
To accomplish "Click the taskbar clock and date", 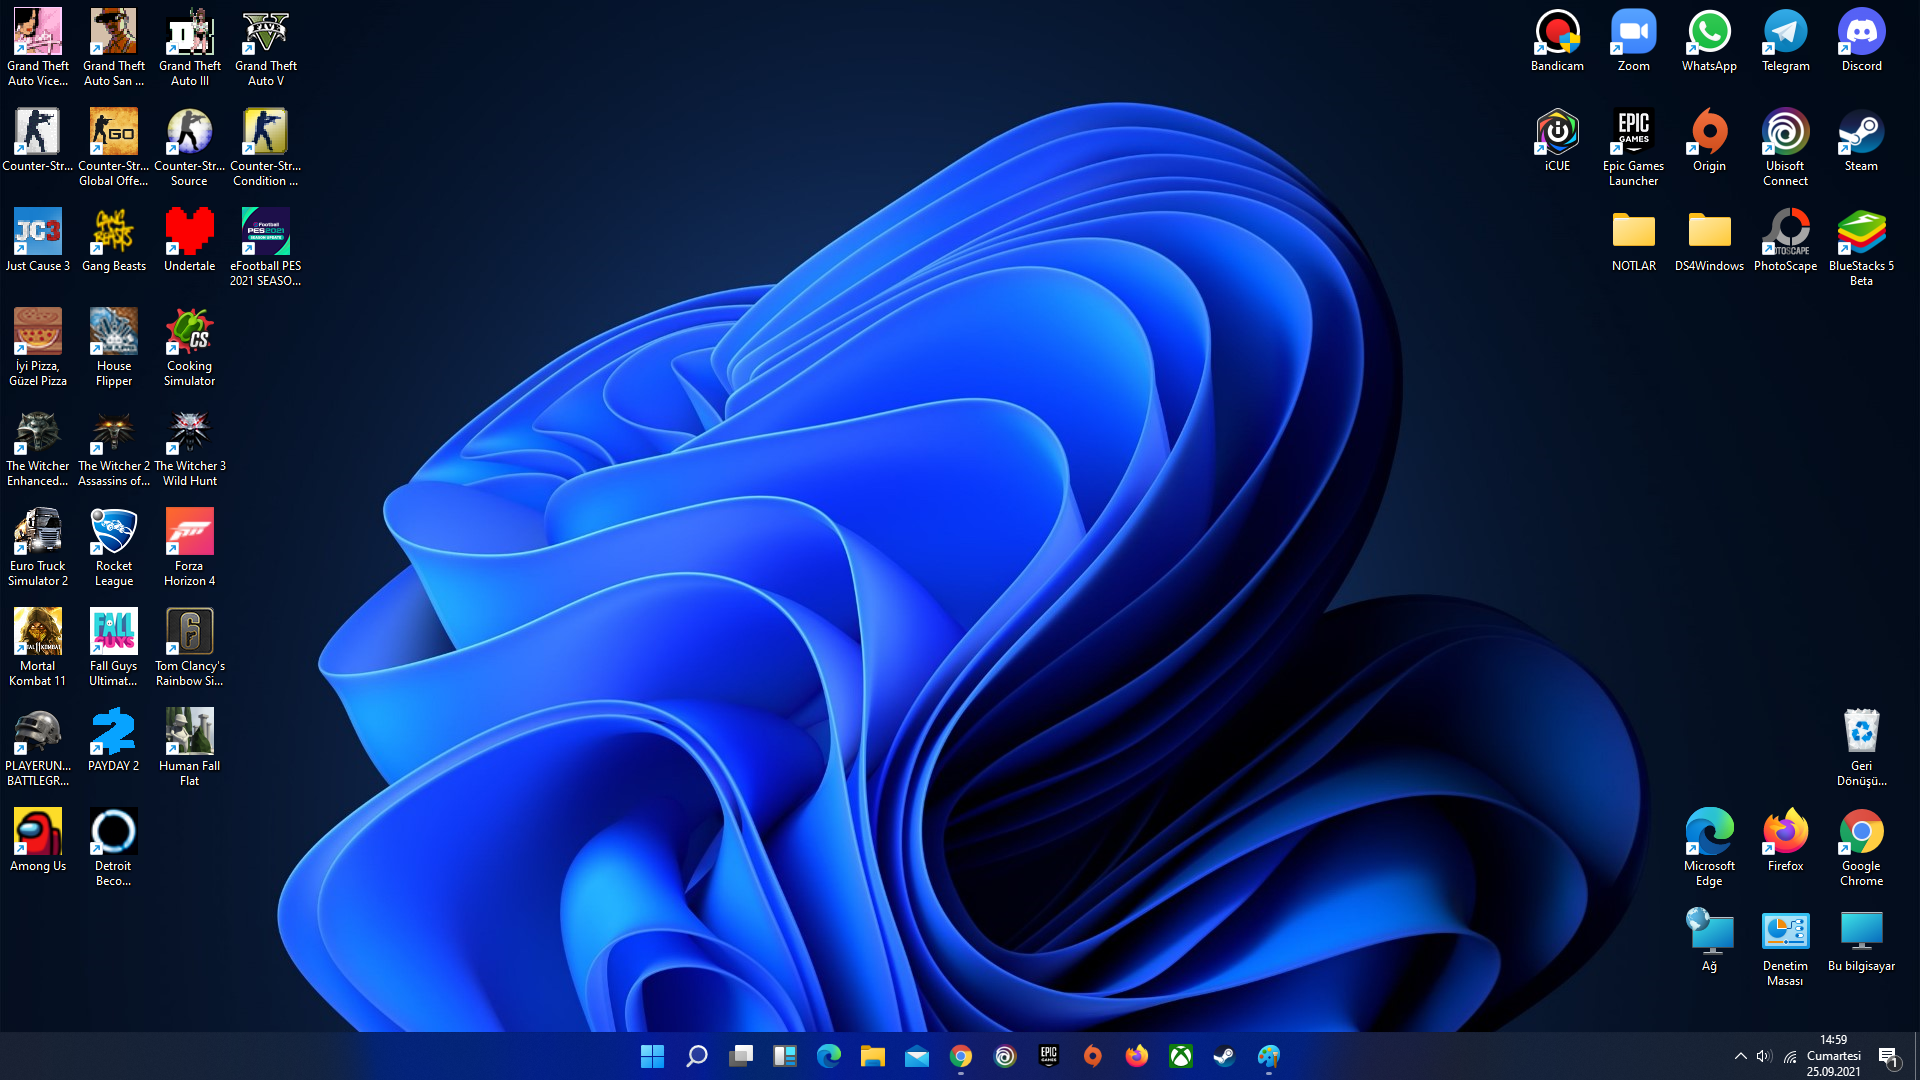I will coord(1833,1056).
